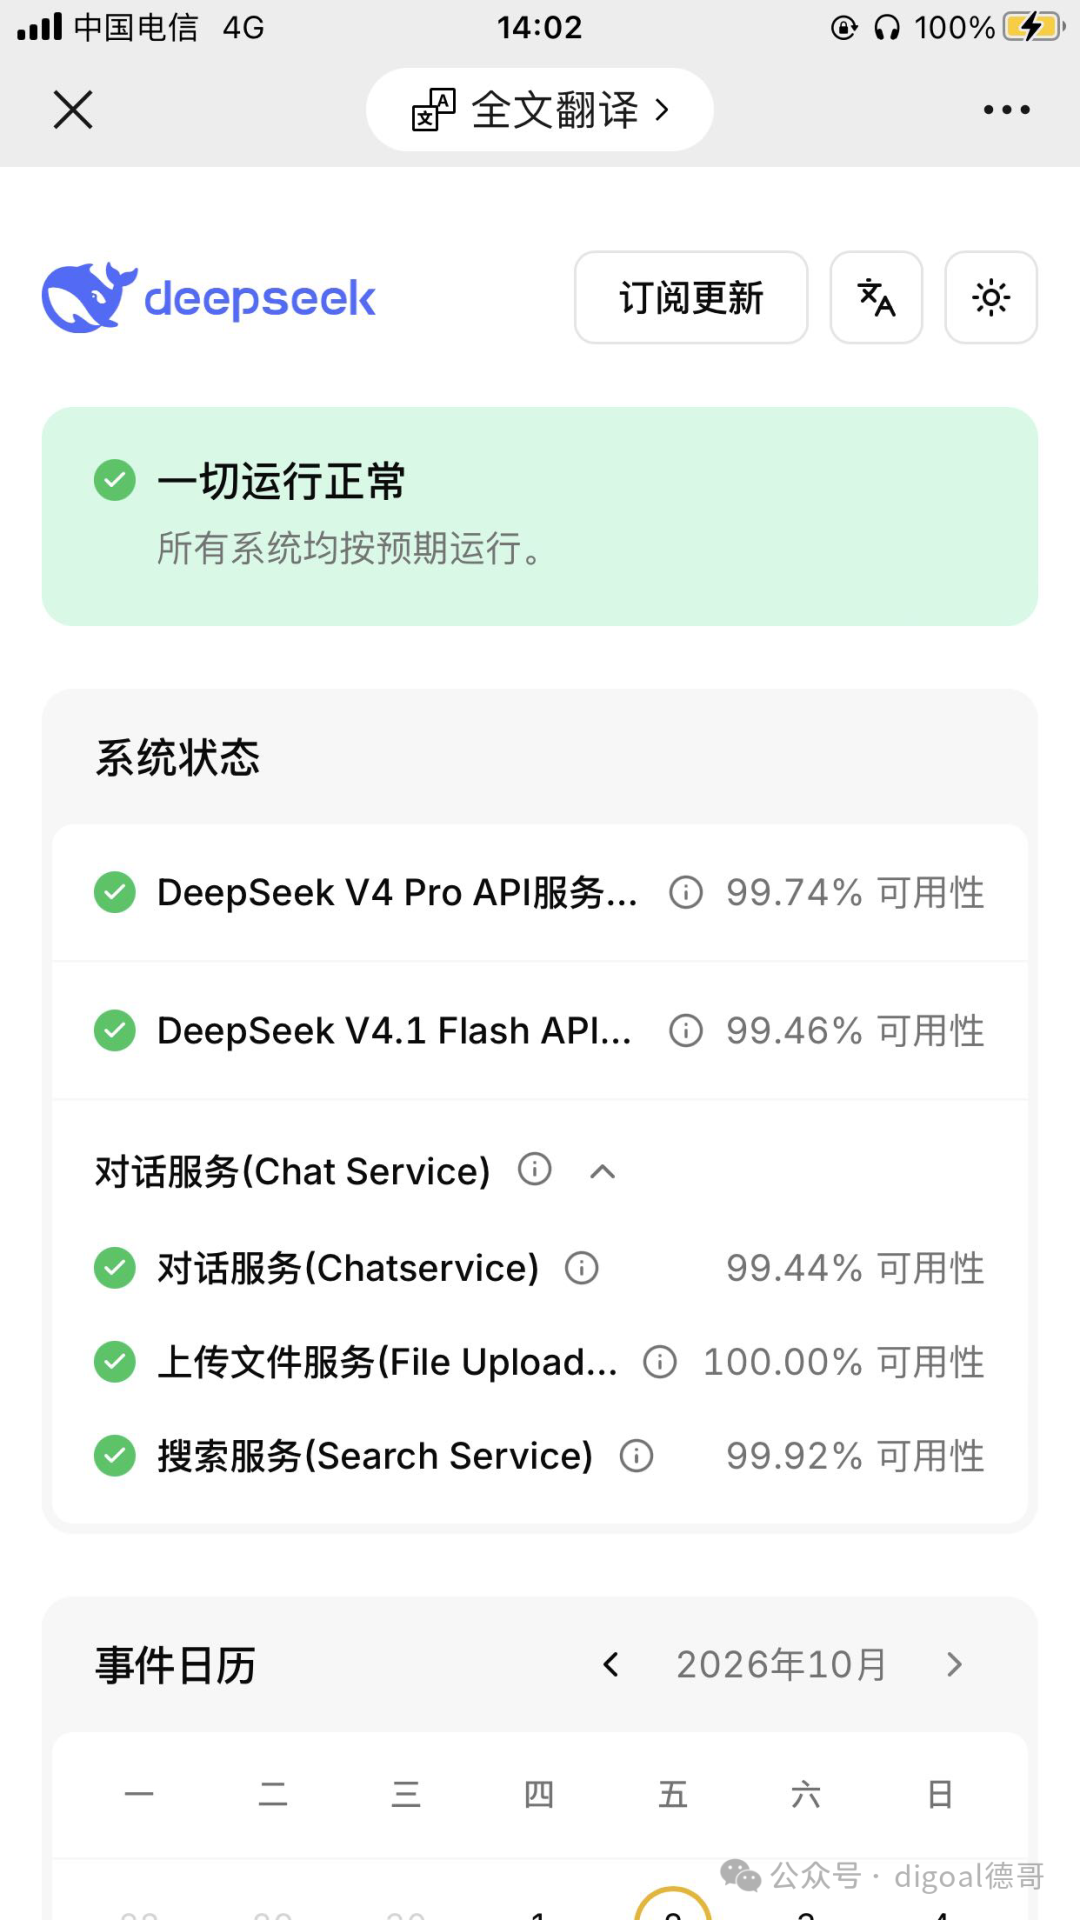Click info icon beside Search Service

point(637,1455)
